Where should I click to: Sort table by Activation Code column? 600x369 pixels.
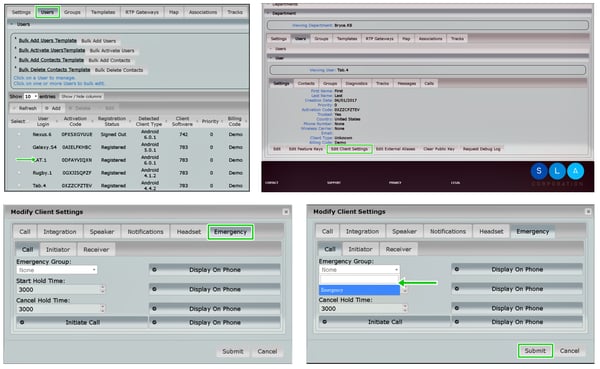(75, 121)
